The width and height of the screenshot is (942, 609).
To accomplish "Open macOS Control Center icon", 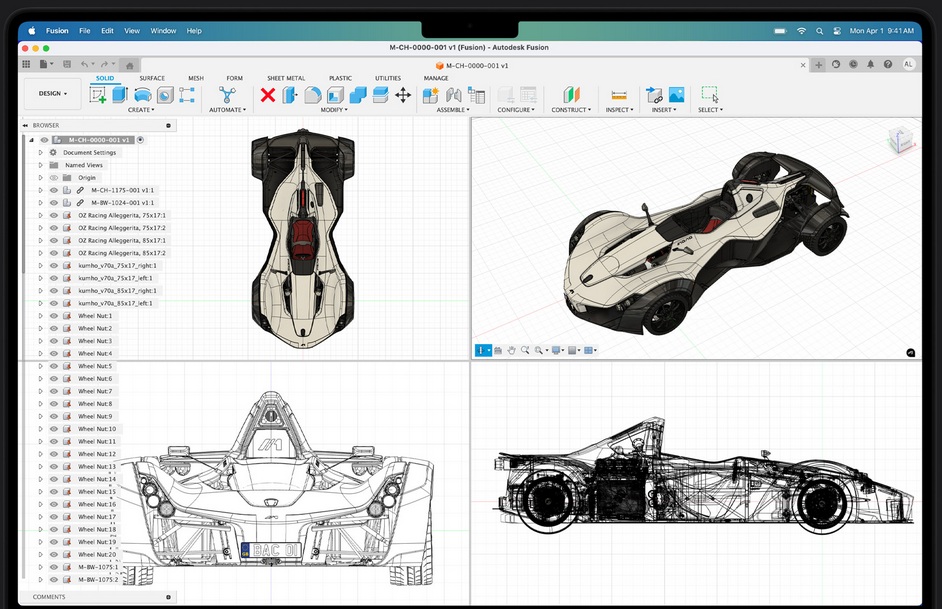I will point(837,31).
